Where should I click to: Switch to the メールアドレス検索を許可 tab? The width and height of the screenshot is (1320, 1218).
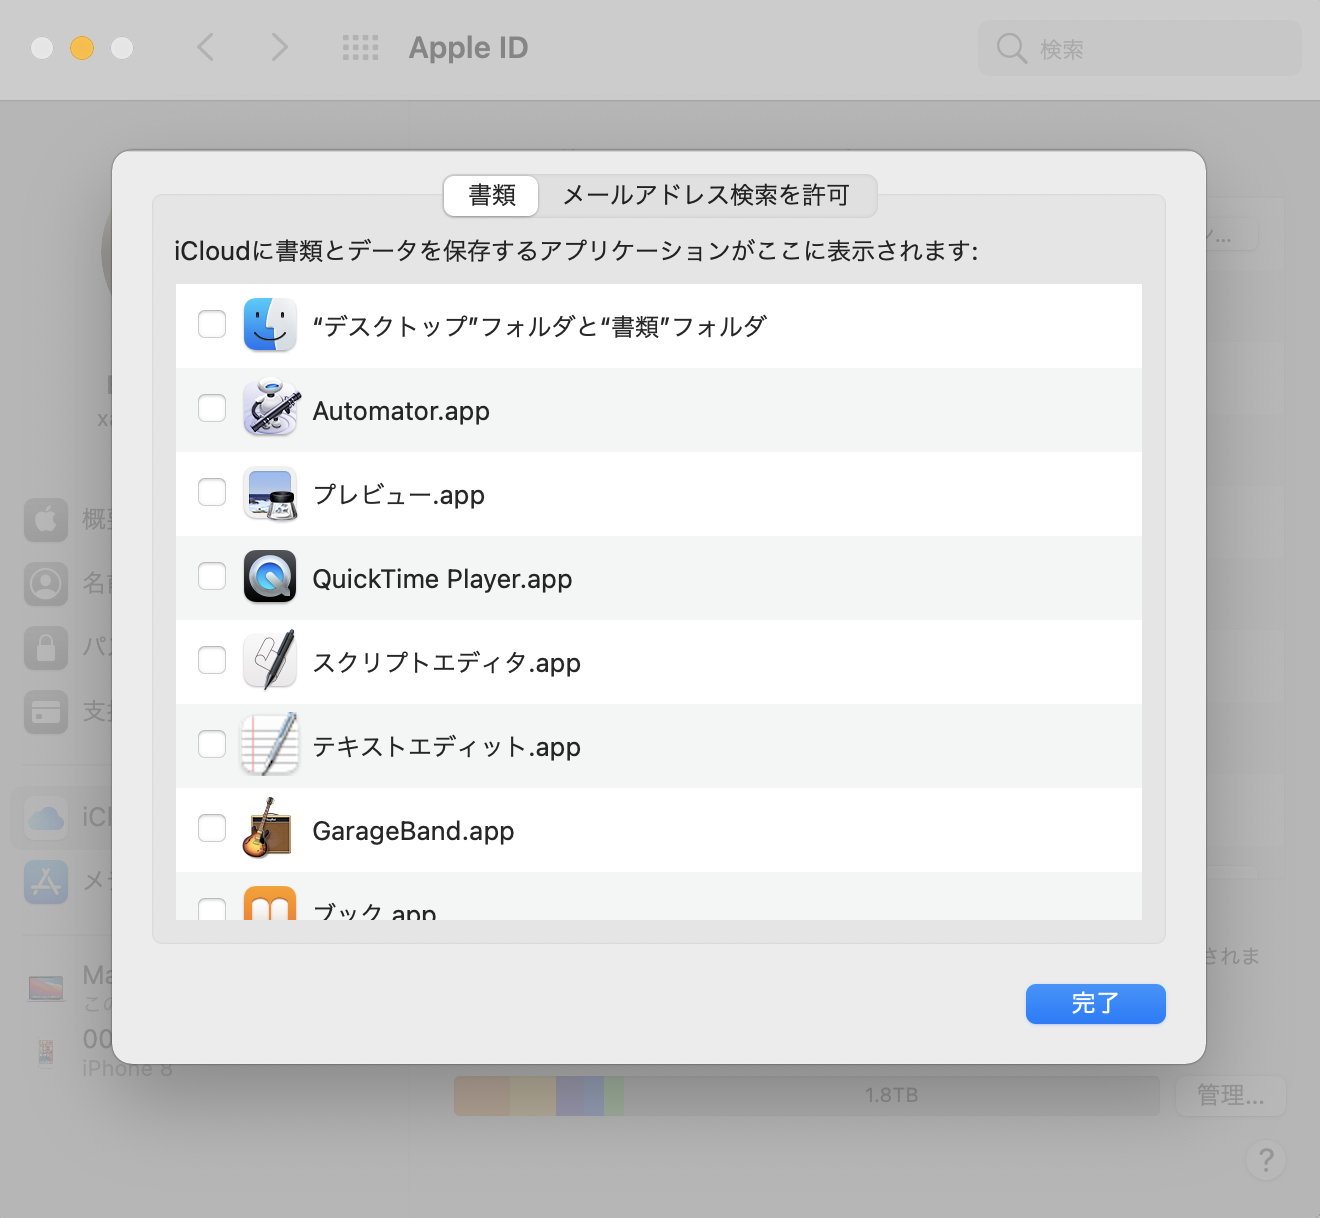tap(706, 195)
